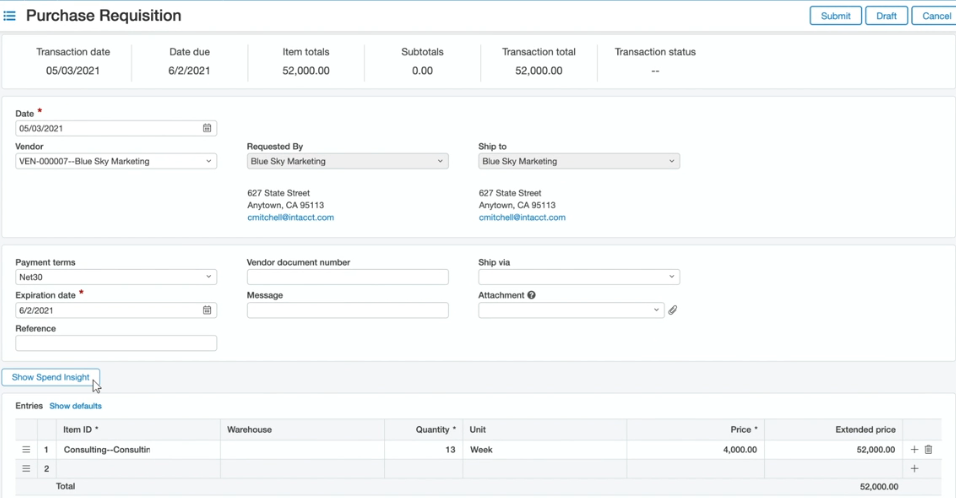The height and width of the screenshot is (498, 956).
Task: Add a line after row 1 using plus icon
Action: pos(914,450)
